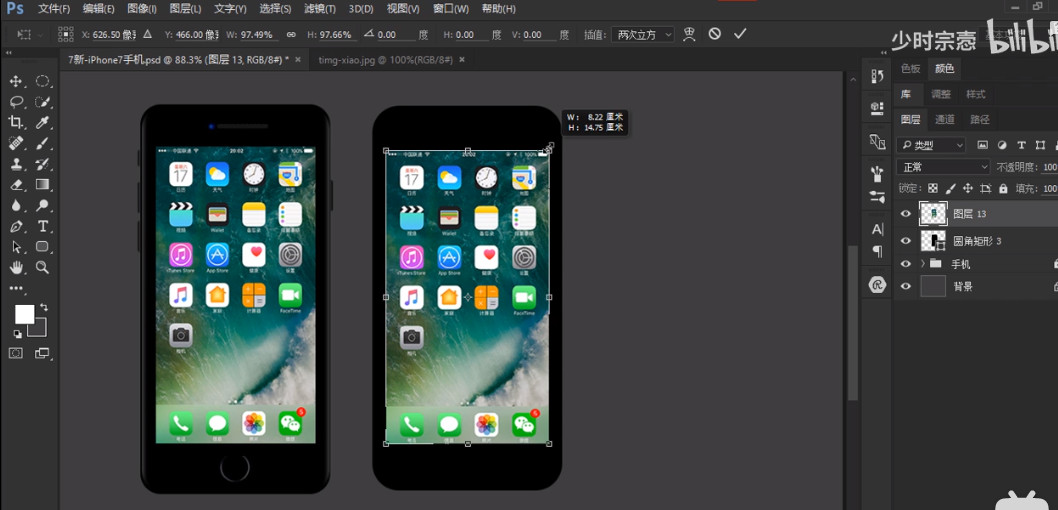Select the Zoom tool
This screenshot has height=510, width=1058.
click(x=43, y=267)
